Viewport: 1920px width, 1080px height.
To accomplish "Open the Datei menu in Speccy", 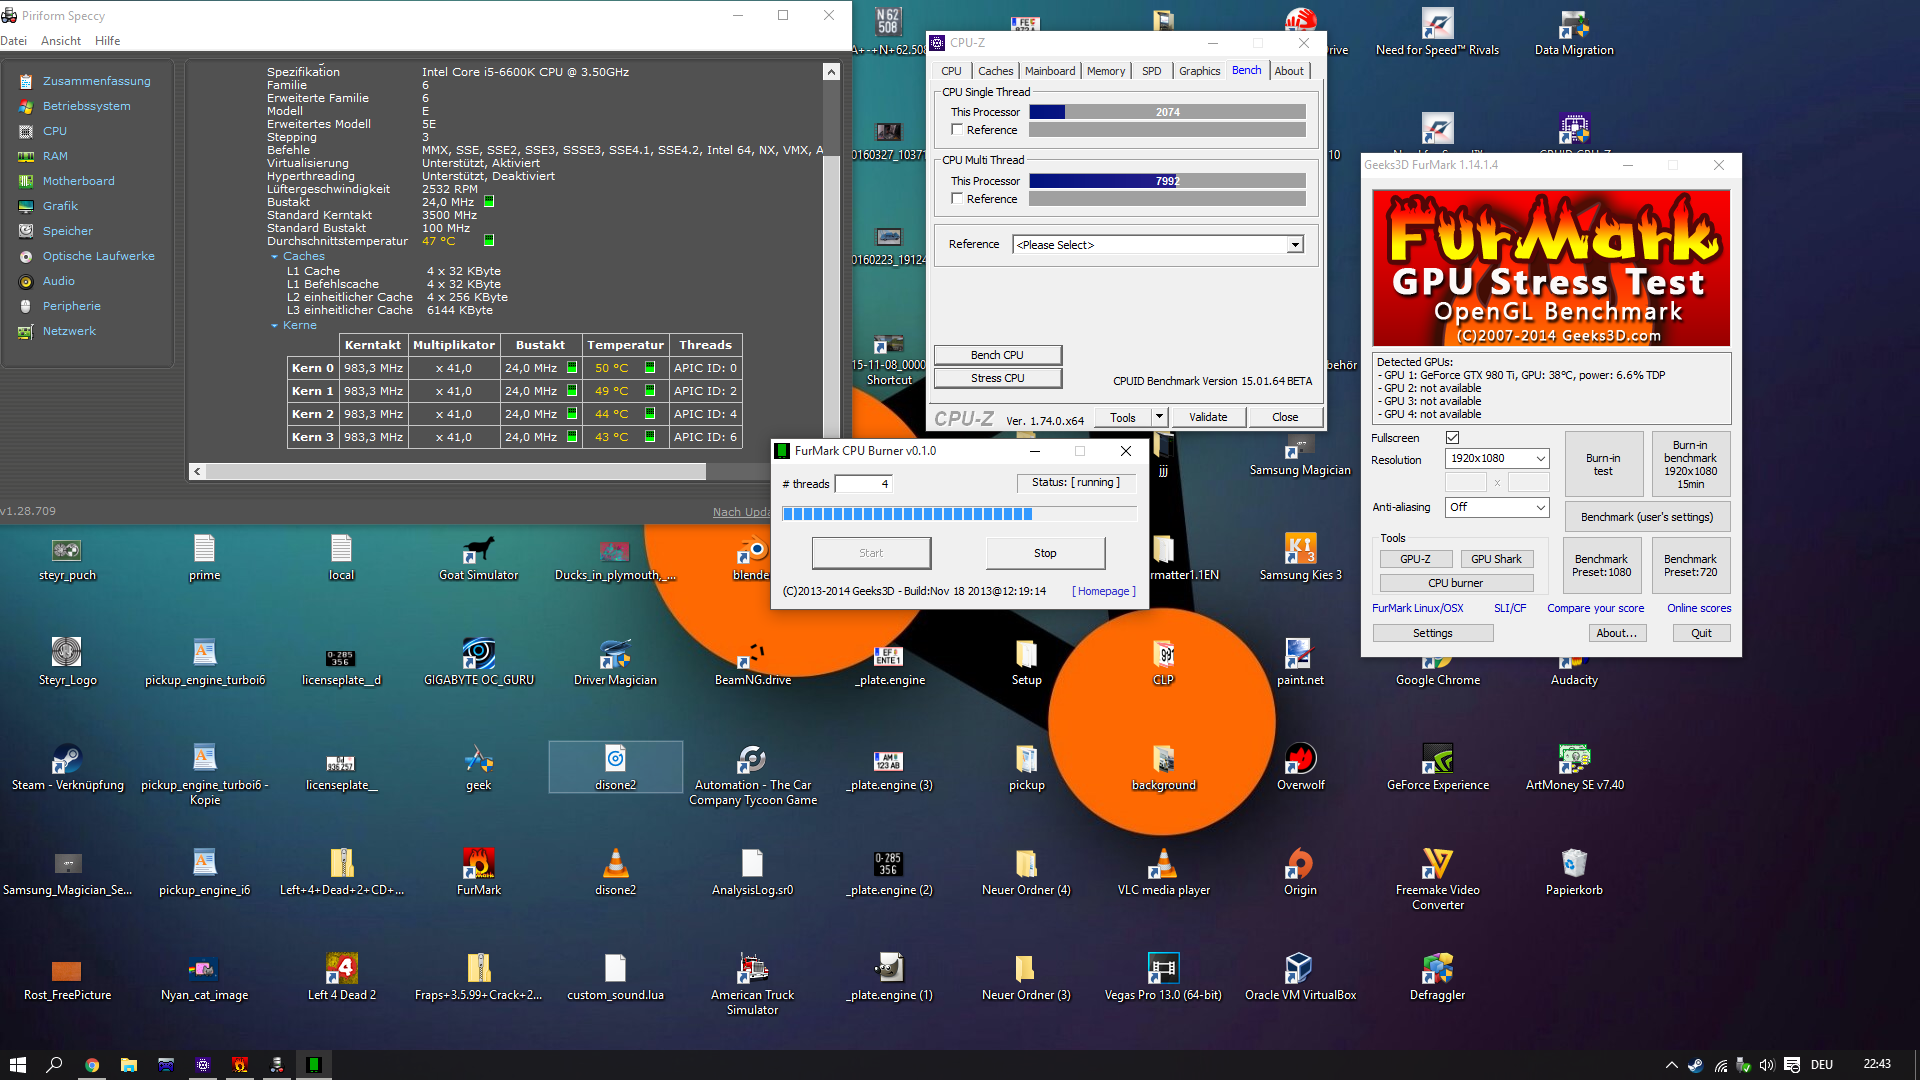I will point(14,41).
